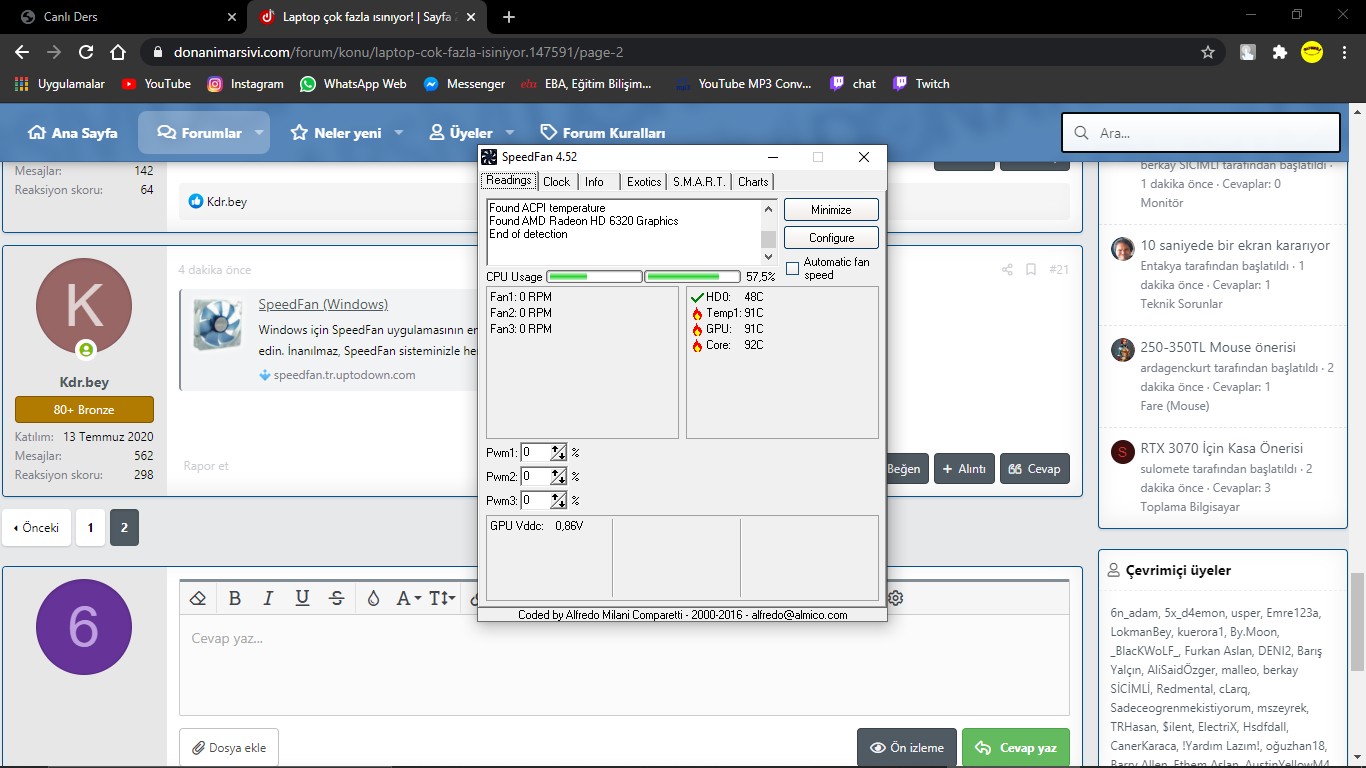Toggle strikethrough in the reply editor

(337, 598)
